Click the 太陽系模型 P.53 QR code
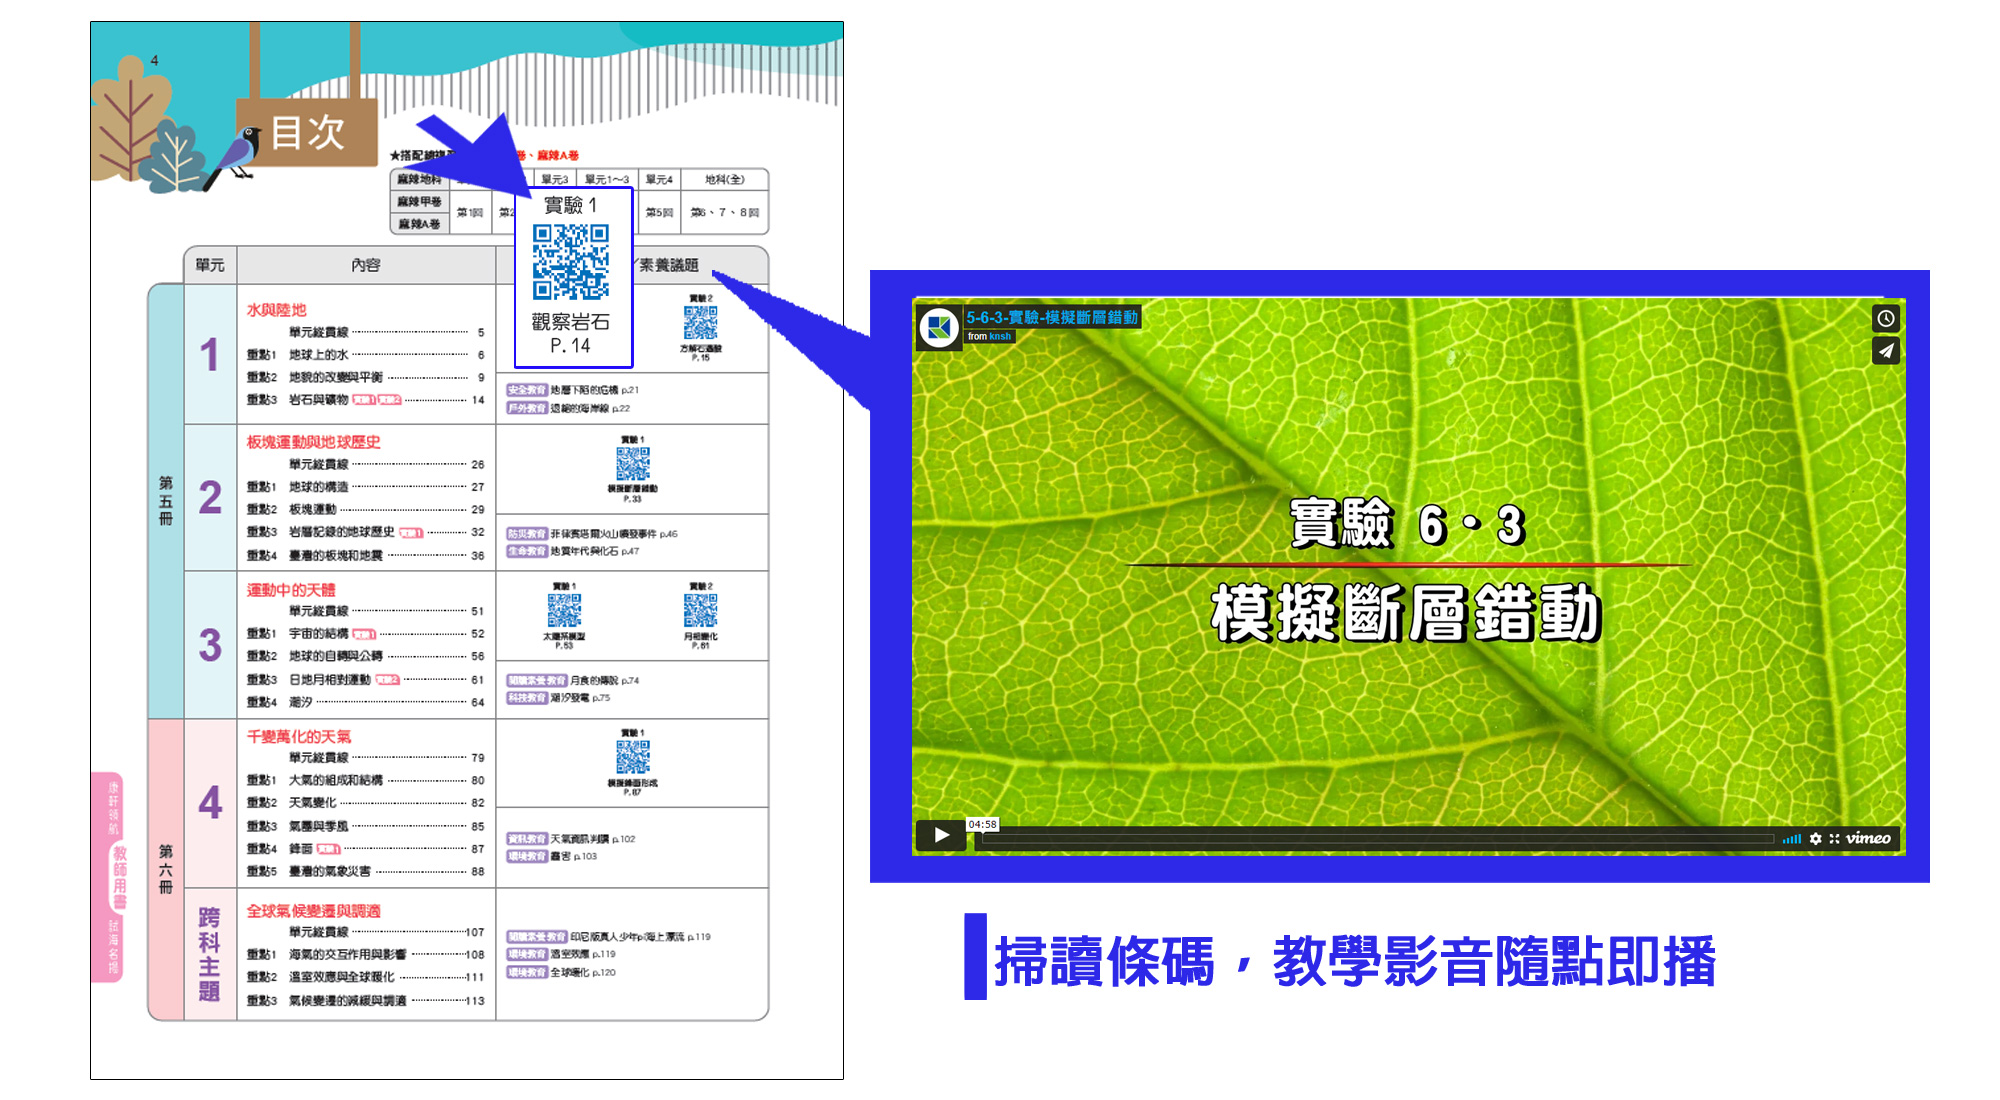The width and height of the screenshot is (2000, 1100). (564, 610)
